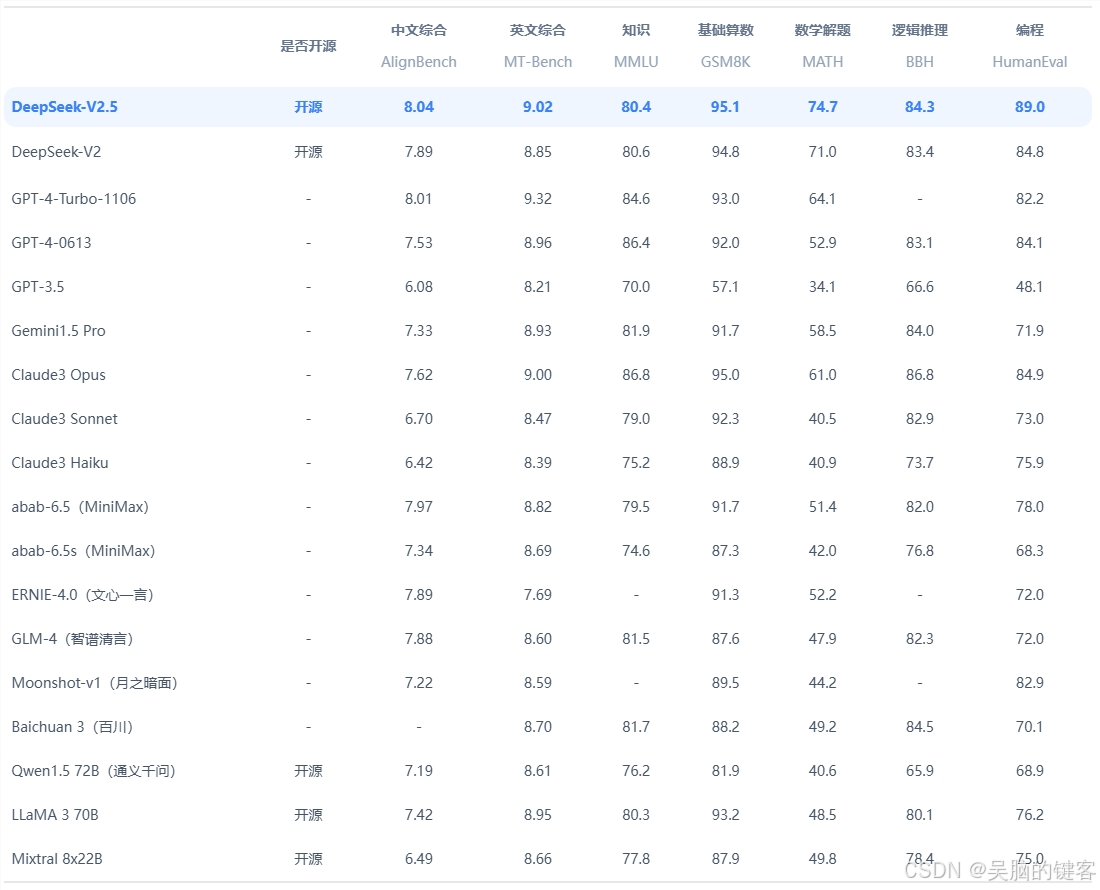Click the 逻辑推理 header label

(920, 30)
